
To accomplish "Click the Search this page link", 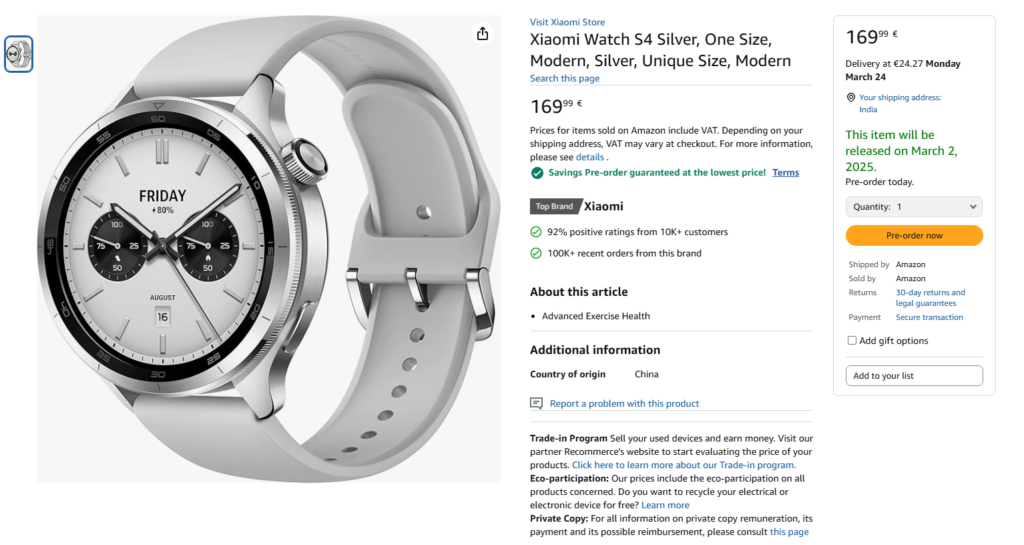I will tap(565, 79).
